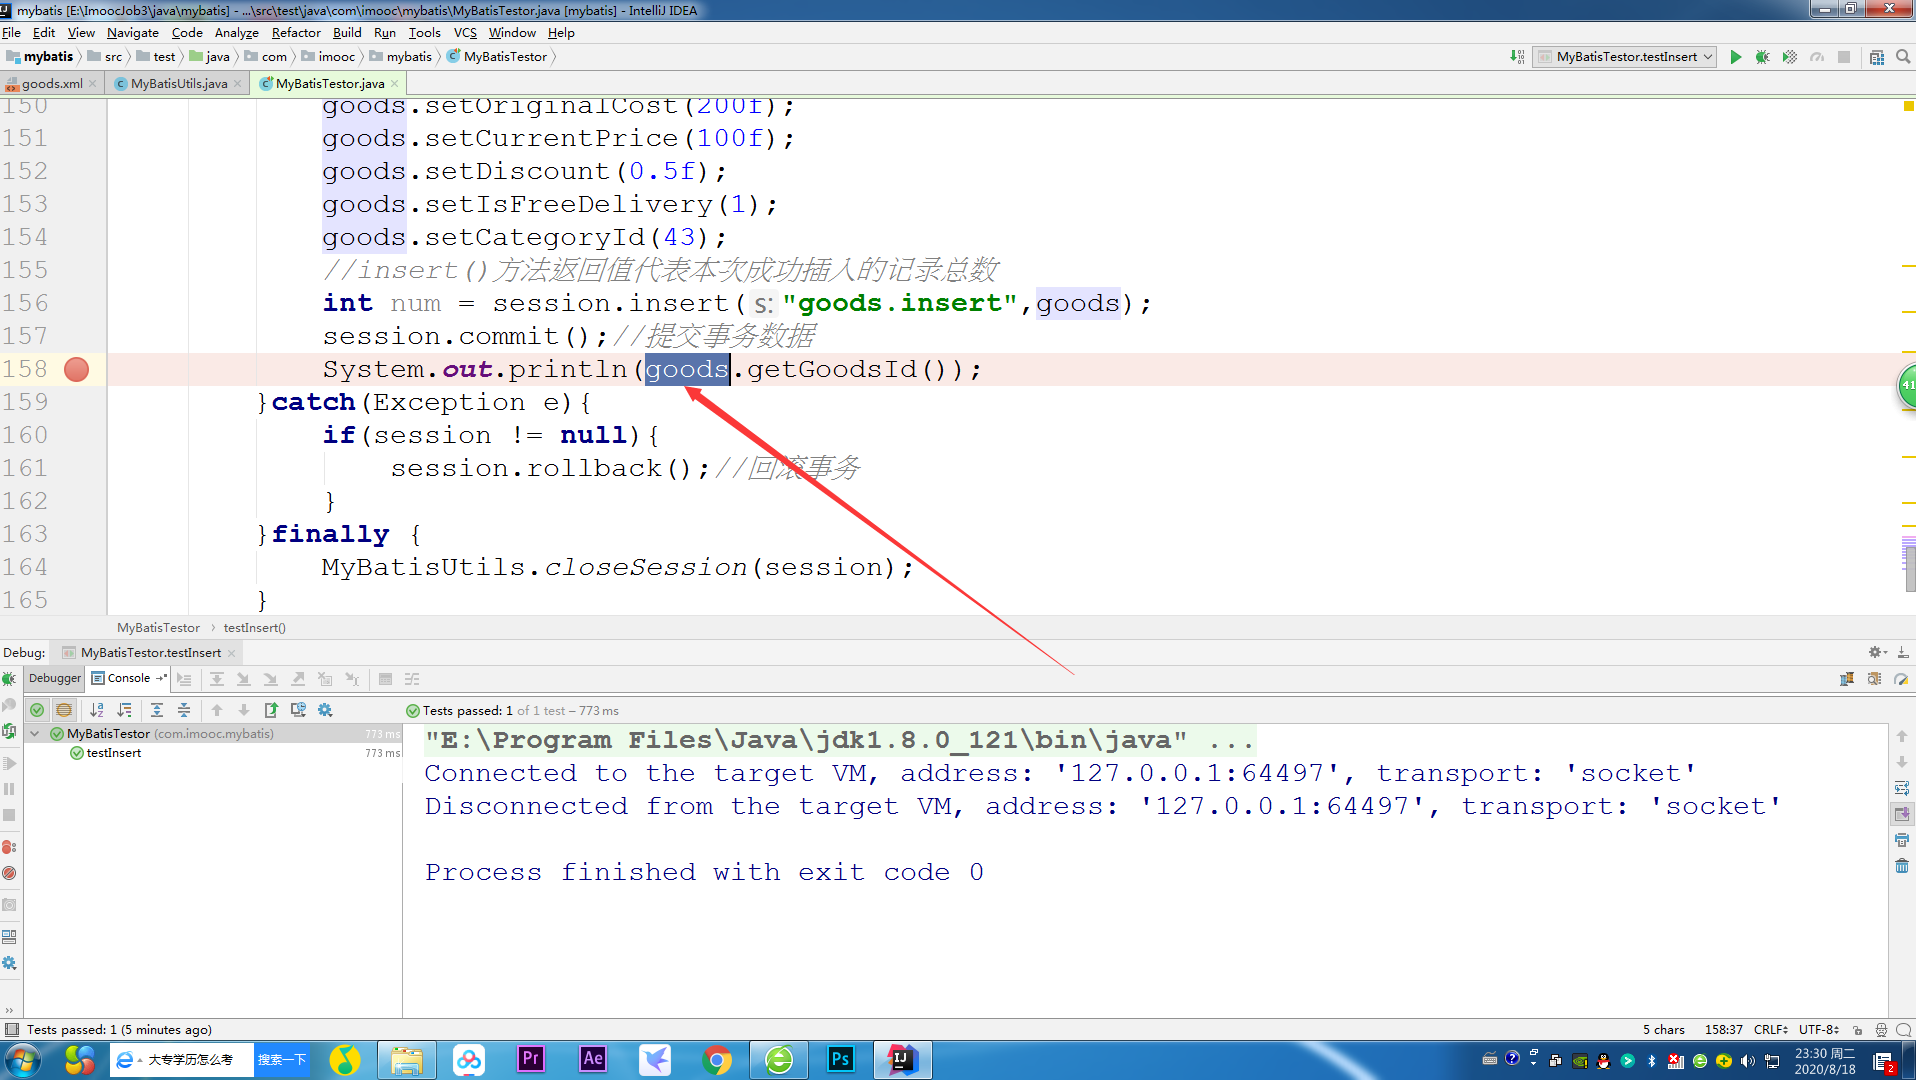Viewport: 1916px width, 1080px height.
Task: Open the Photoshop taskbar icon
Action: click(841, 1059)
